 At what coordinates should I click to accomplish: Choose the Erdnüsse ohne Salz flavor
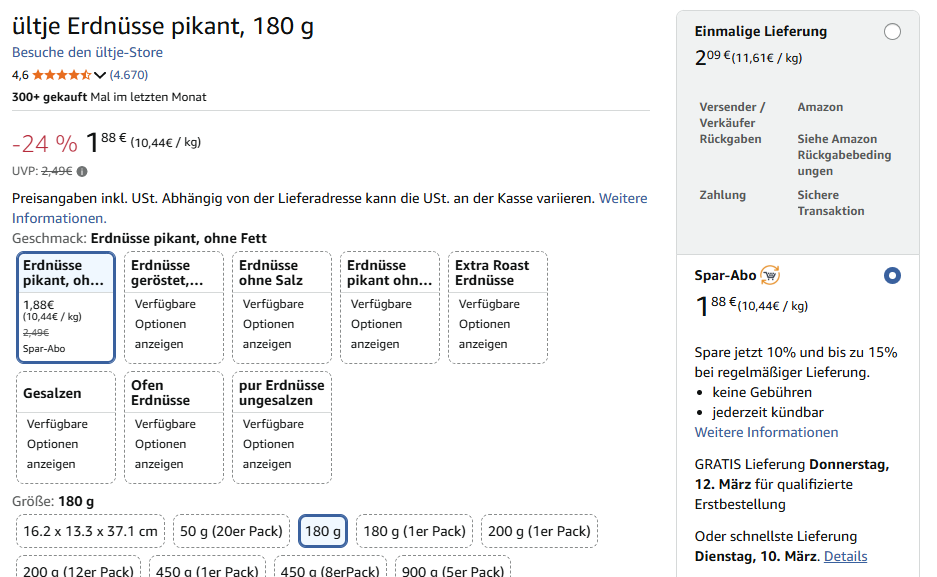(282, 307)
